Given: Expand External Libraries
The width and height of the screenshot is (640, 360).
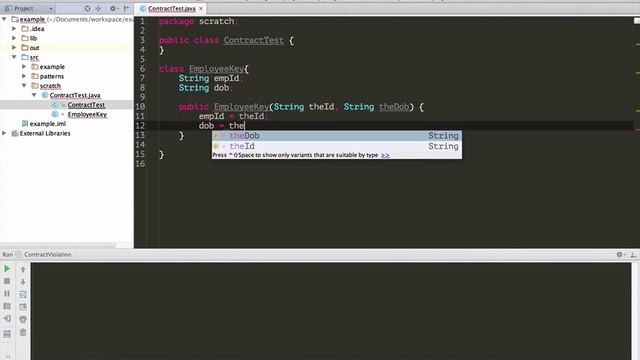Looking at the screenshot, I should pyautogui.click(x=4, y=133).
